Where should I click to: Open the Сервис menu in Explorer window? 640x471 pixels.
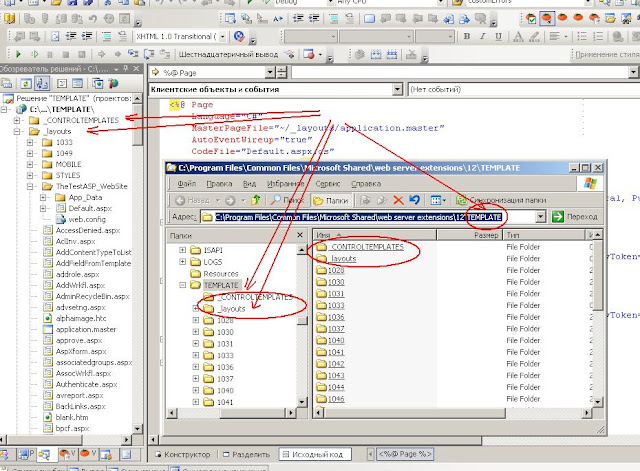pyautogui.click(x=328, y=184)
